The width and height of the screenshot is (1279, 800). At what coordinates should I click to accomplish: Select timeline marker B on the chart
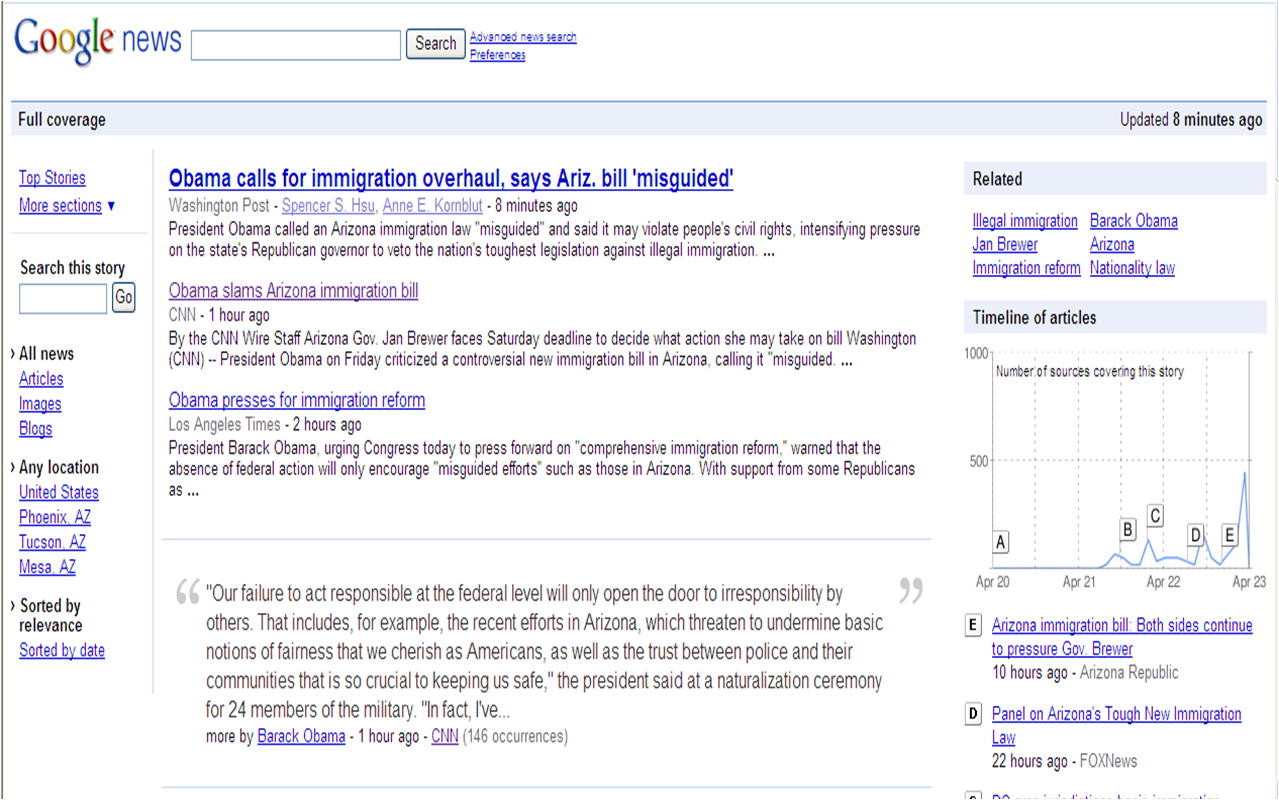[1127, 529]
